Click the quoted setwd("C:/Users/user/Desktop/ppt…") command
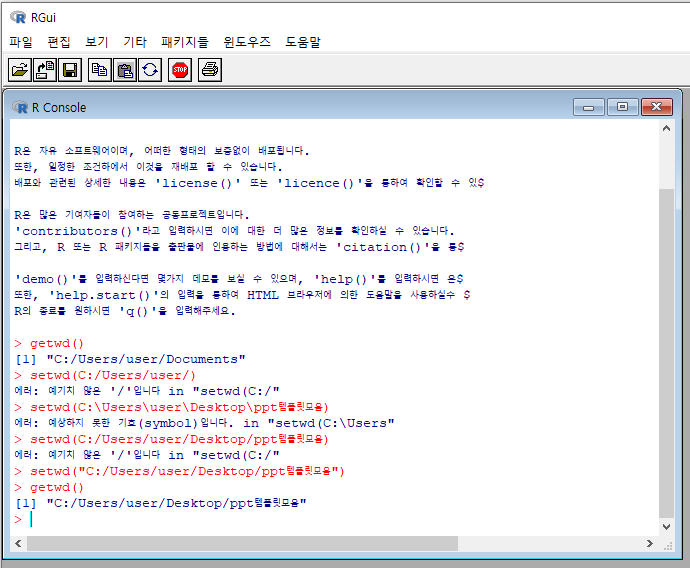 click(179, 471)
